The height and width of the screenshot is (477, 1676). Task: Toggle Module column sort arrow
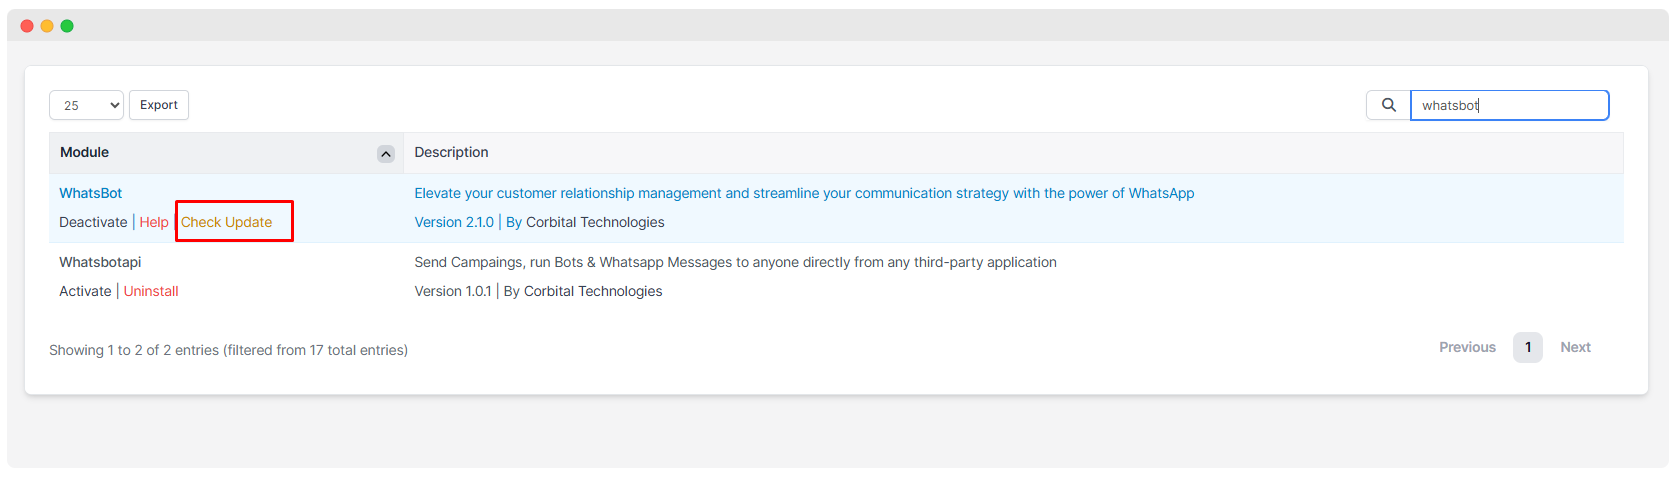[x=386, y=154]
